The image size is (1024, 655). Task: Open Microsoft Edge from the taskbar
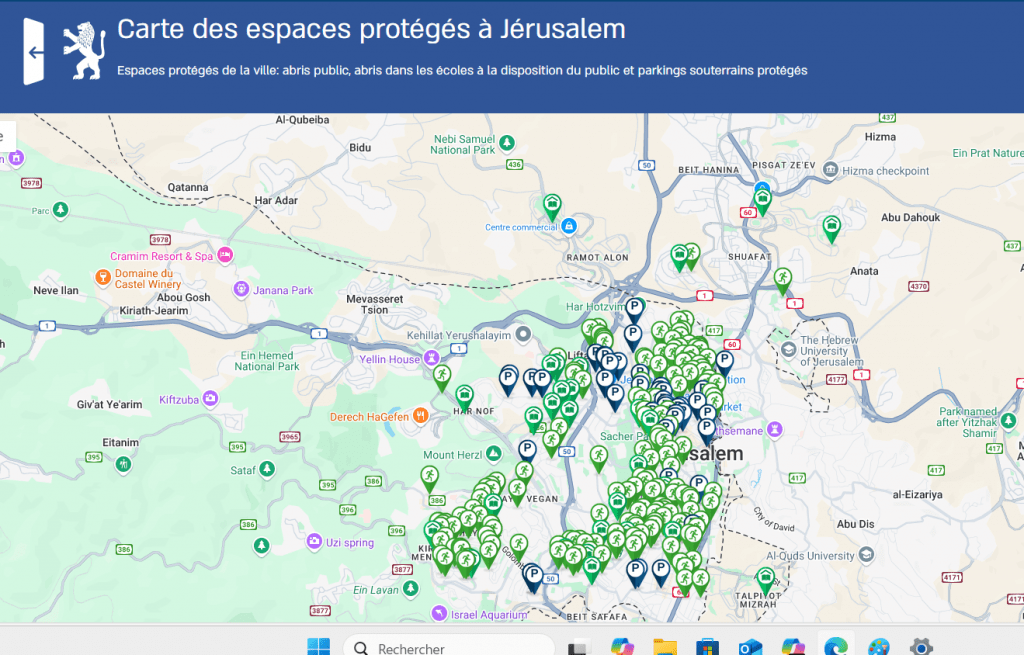pyautogui.click(x=832, y=646)
